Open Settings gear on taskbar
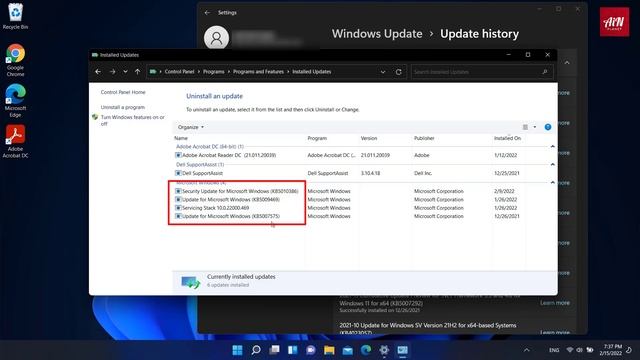Screen dimensions: 640x360 (x=384, y=350)
